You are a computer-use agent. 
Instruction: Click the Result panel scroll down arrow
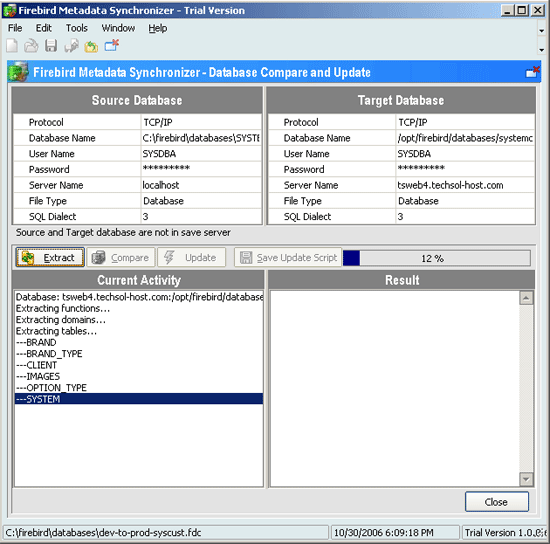pyautogui.click(x=526, y=479)
